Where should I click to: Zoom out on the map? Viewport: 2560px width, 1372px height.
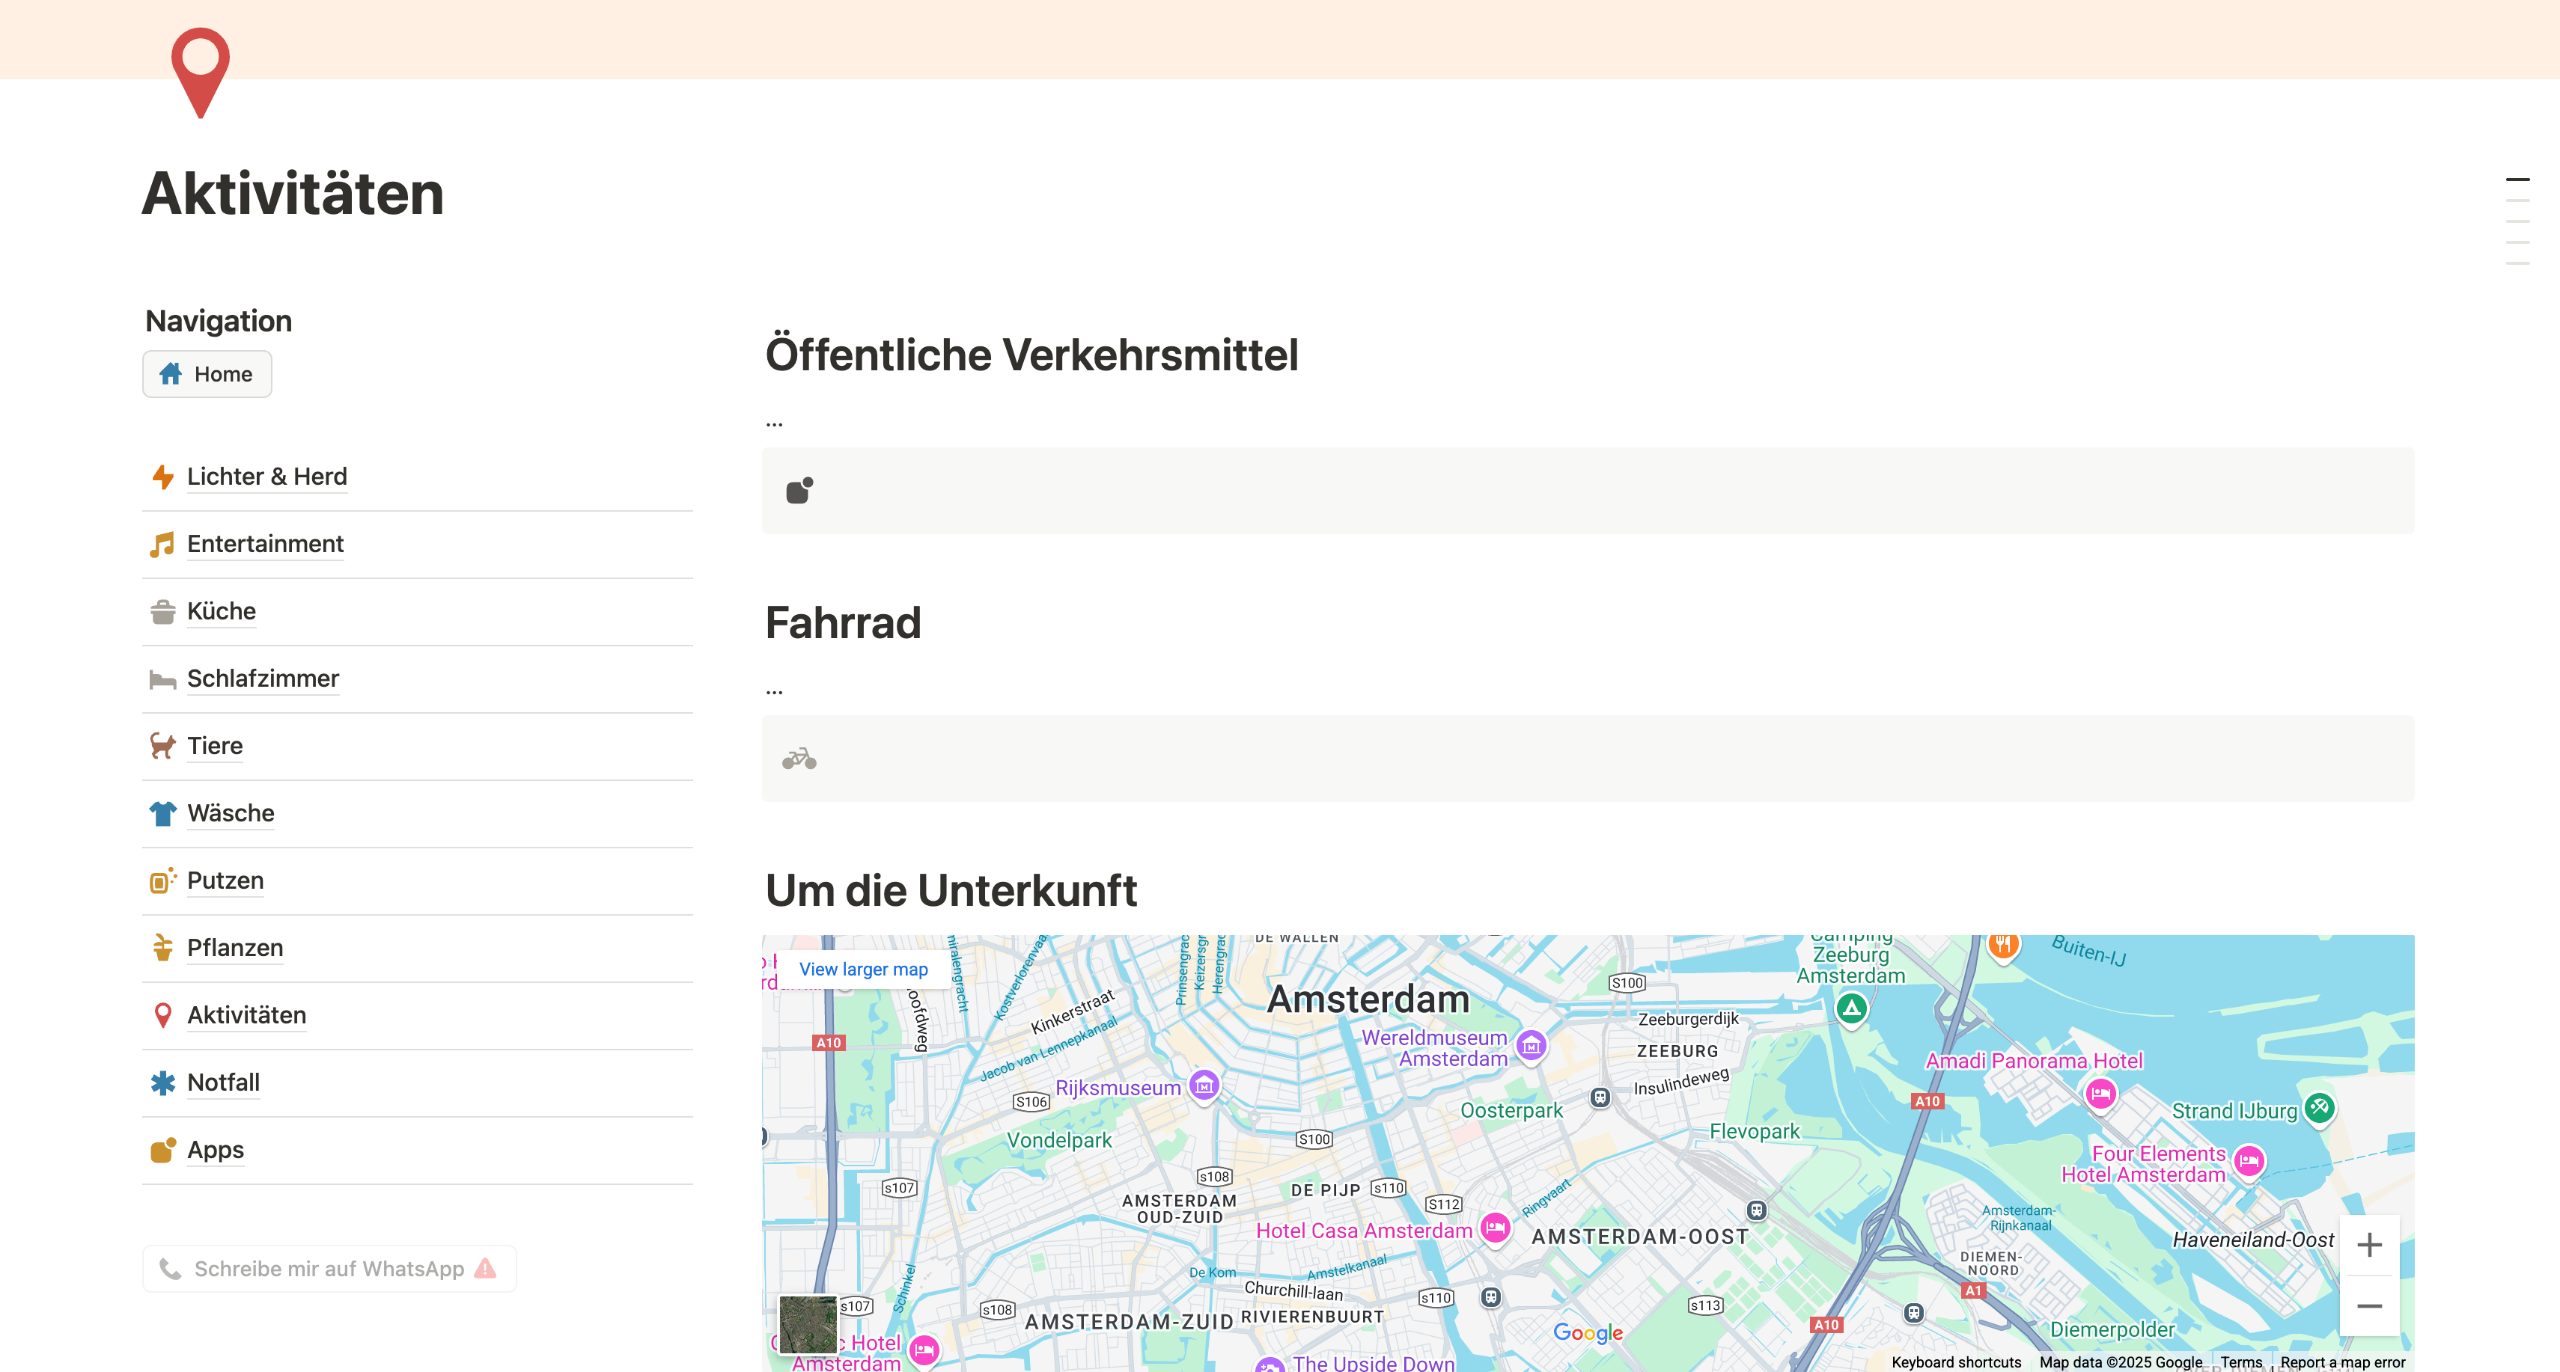point(2369,1306)
